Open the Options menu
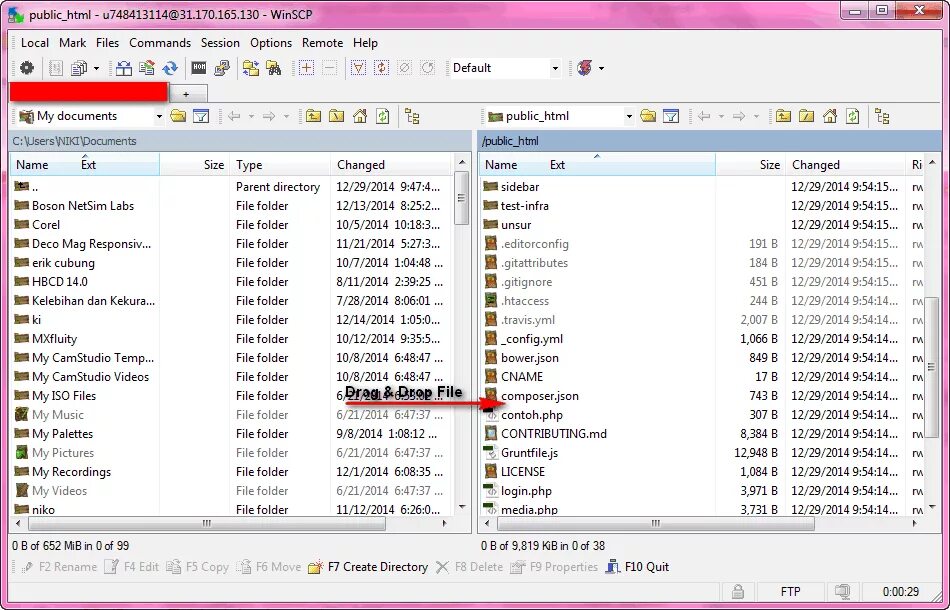 (x=271, y=43)
